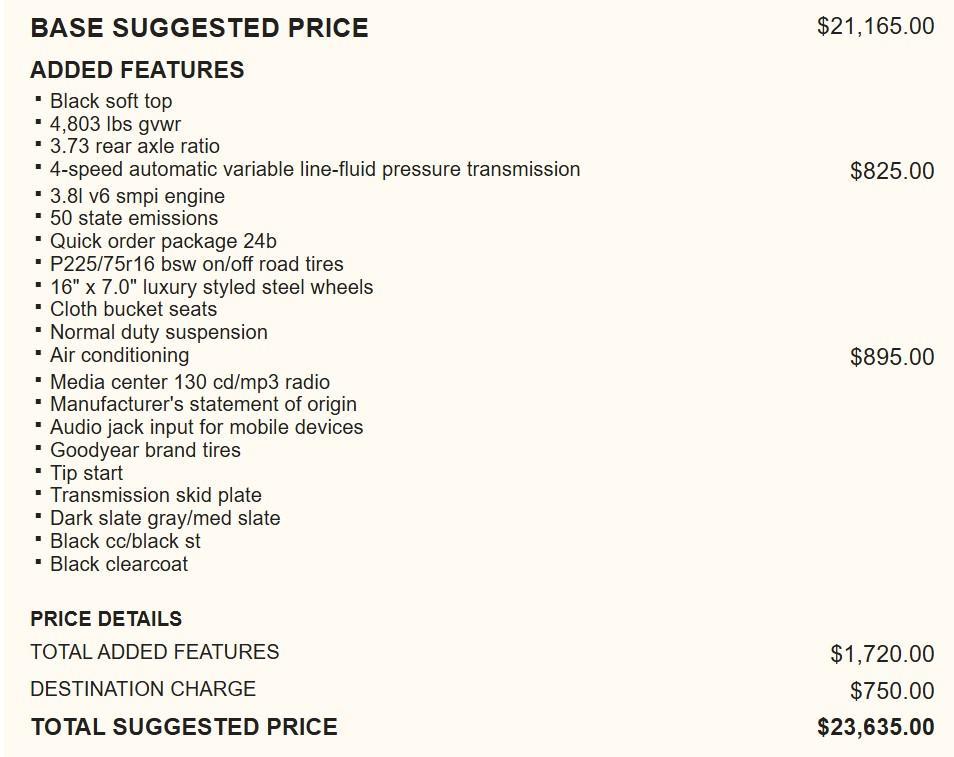Click the Black soft top feature

click(x=111, y=101)
